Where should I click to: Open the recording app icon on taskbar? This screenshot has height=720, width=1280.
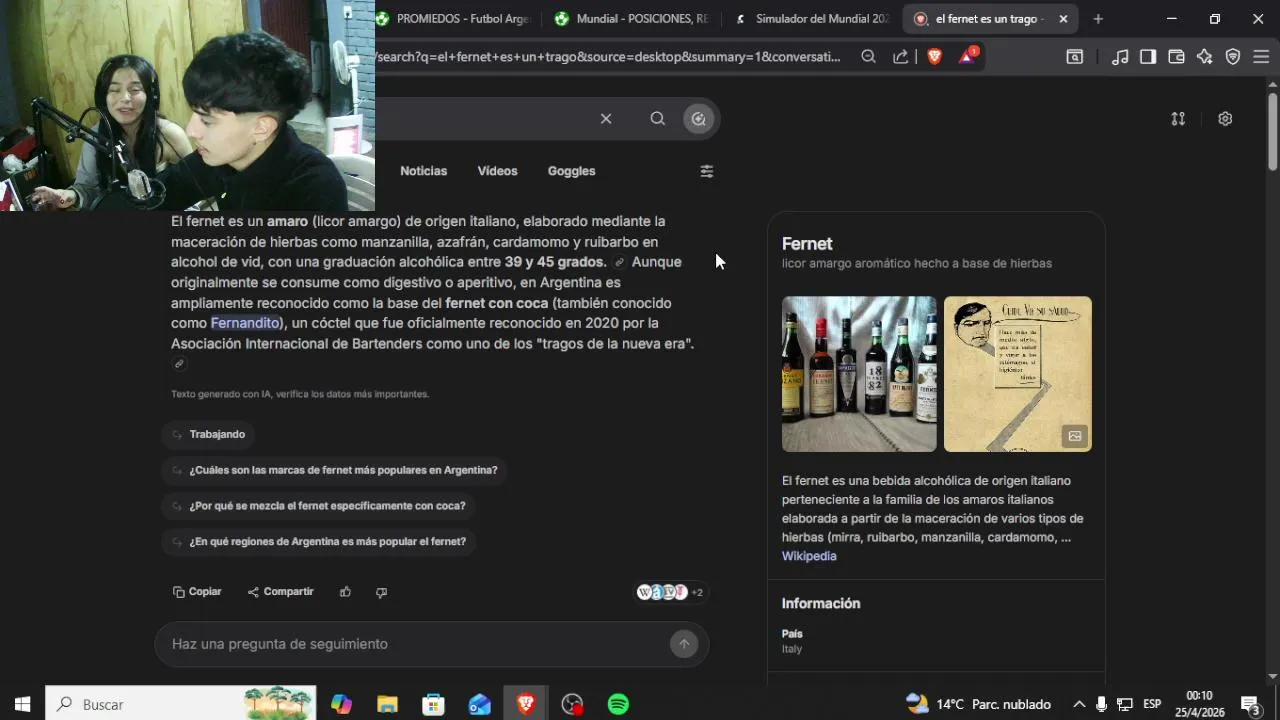572,704
